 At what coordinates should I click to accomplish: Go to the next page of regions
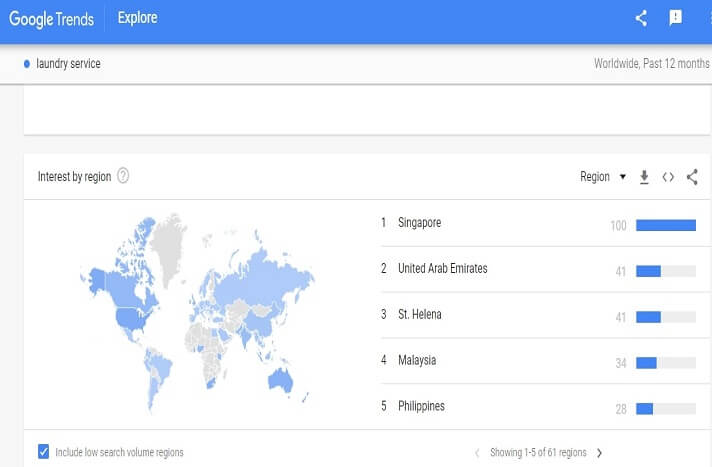(599, 453)
